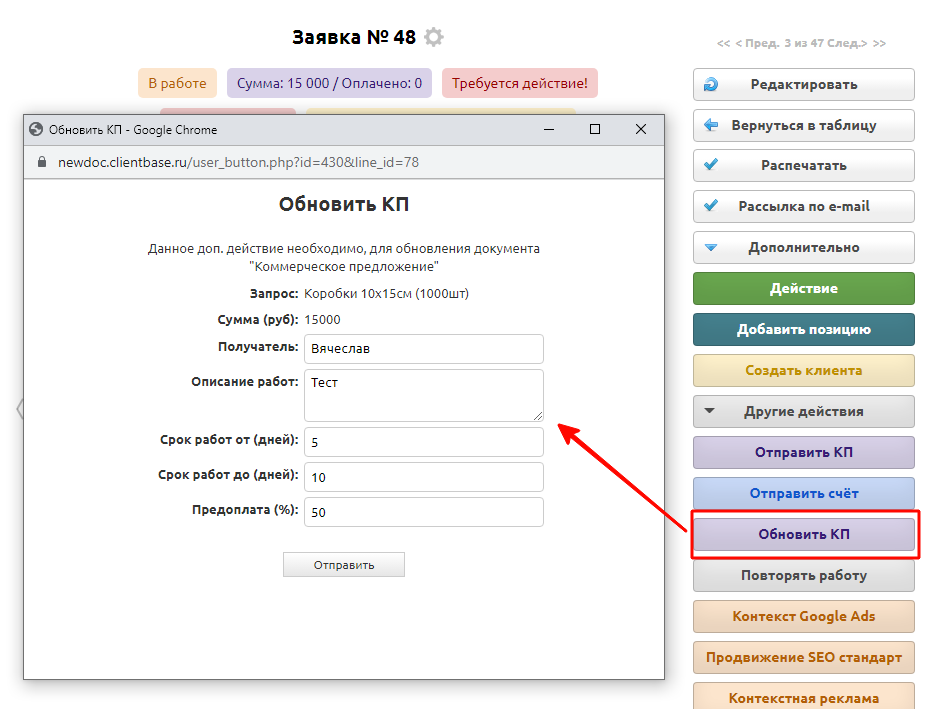
Task: Focus the Описание работ text area
Action: (x=423, y=395)
